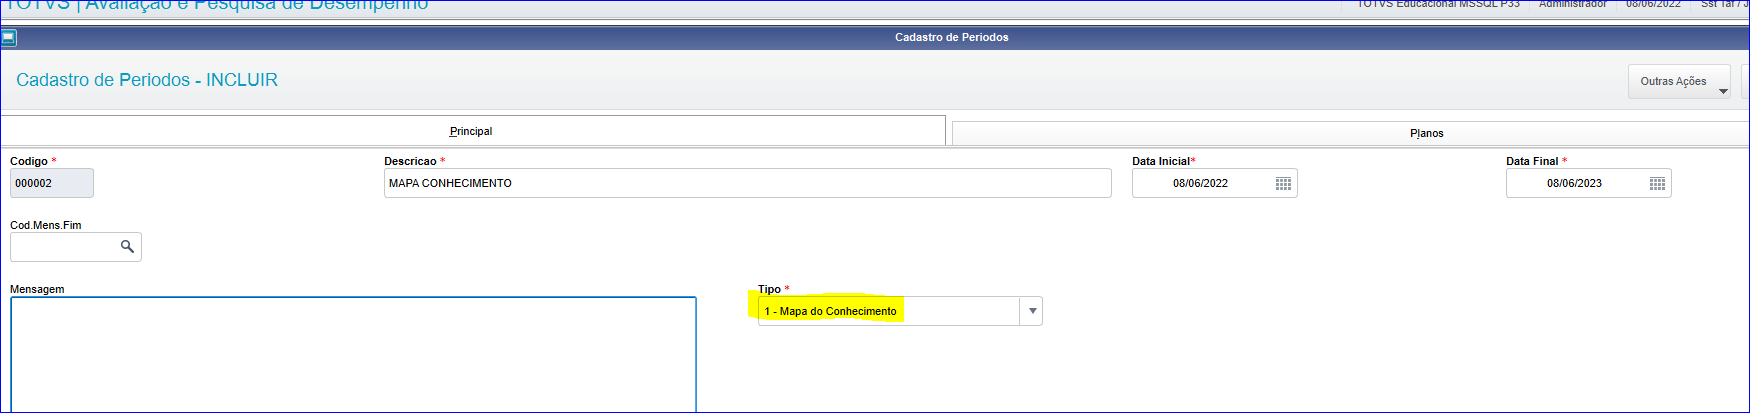
Task: Switch to the Principal tab
Action: coord(471,131)
